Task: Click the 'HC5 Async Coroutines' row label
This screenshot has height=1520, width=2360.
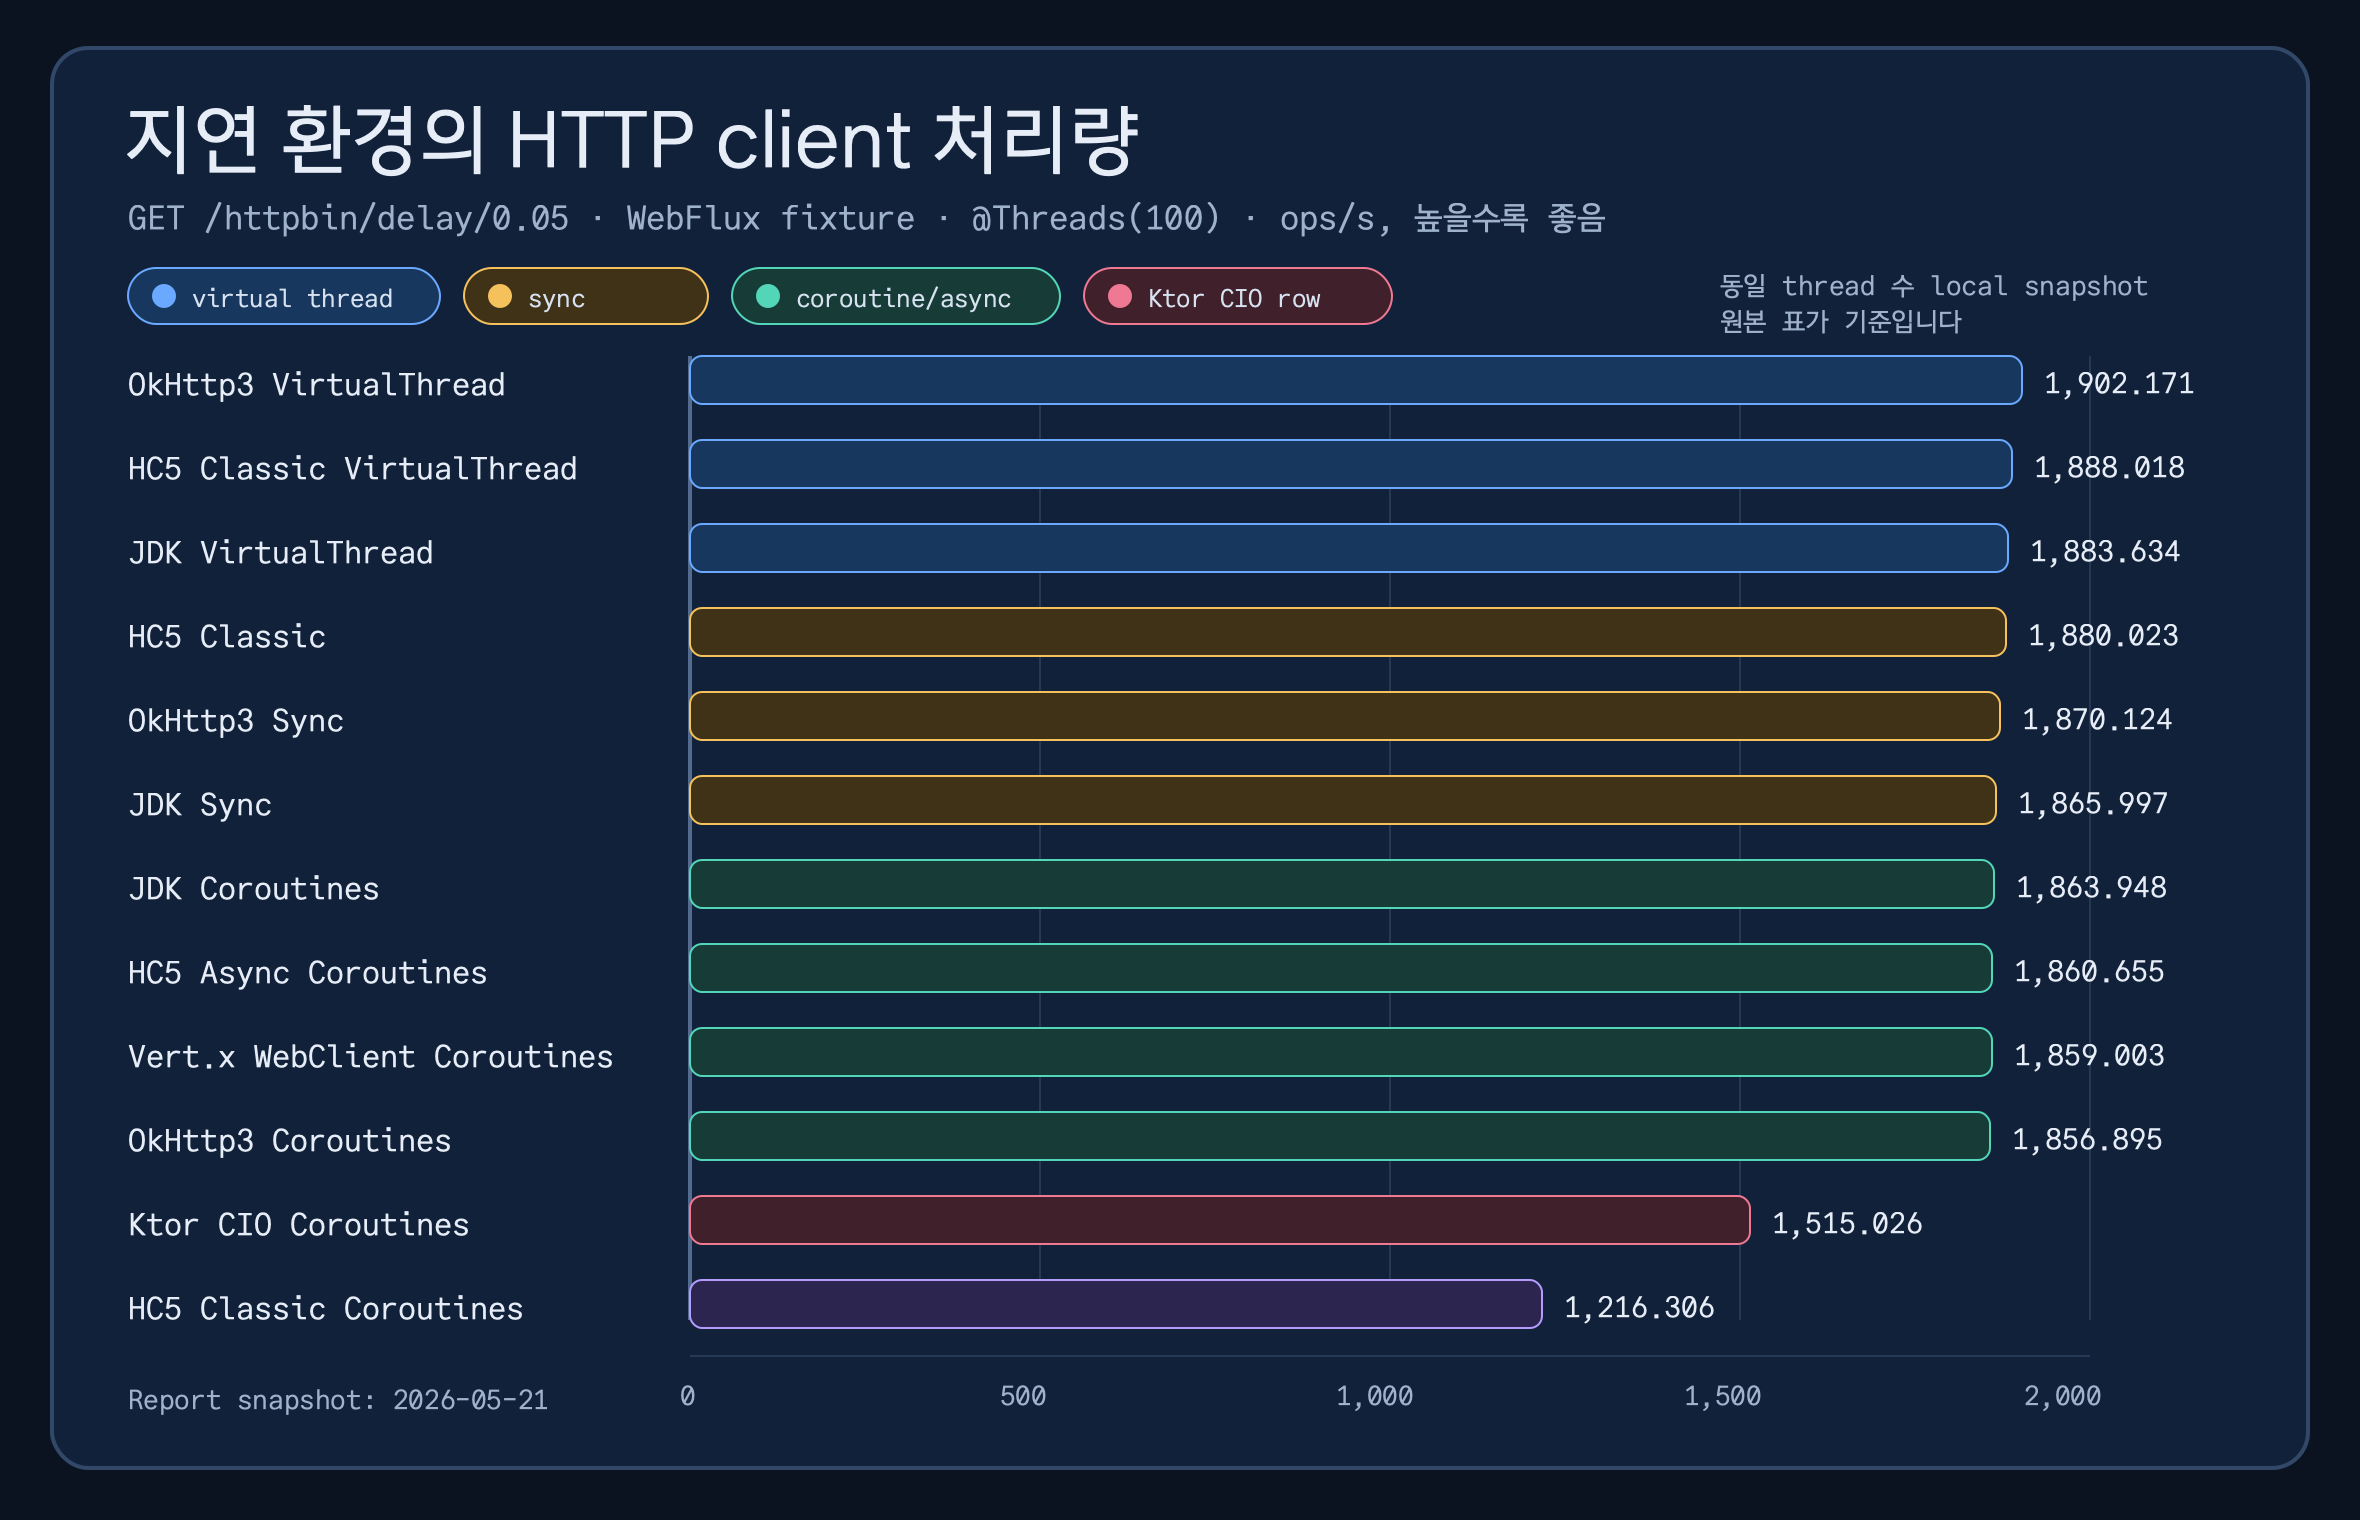Action: (307, 973)
